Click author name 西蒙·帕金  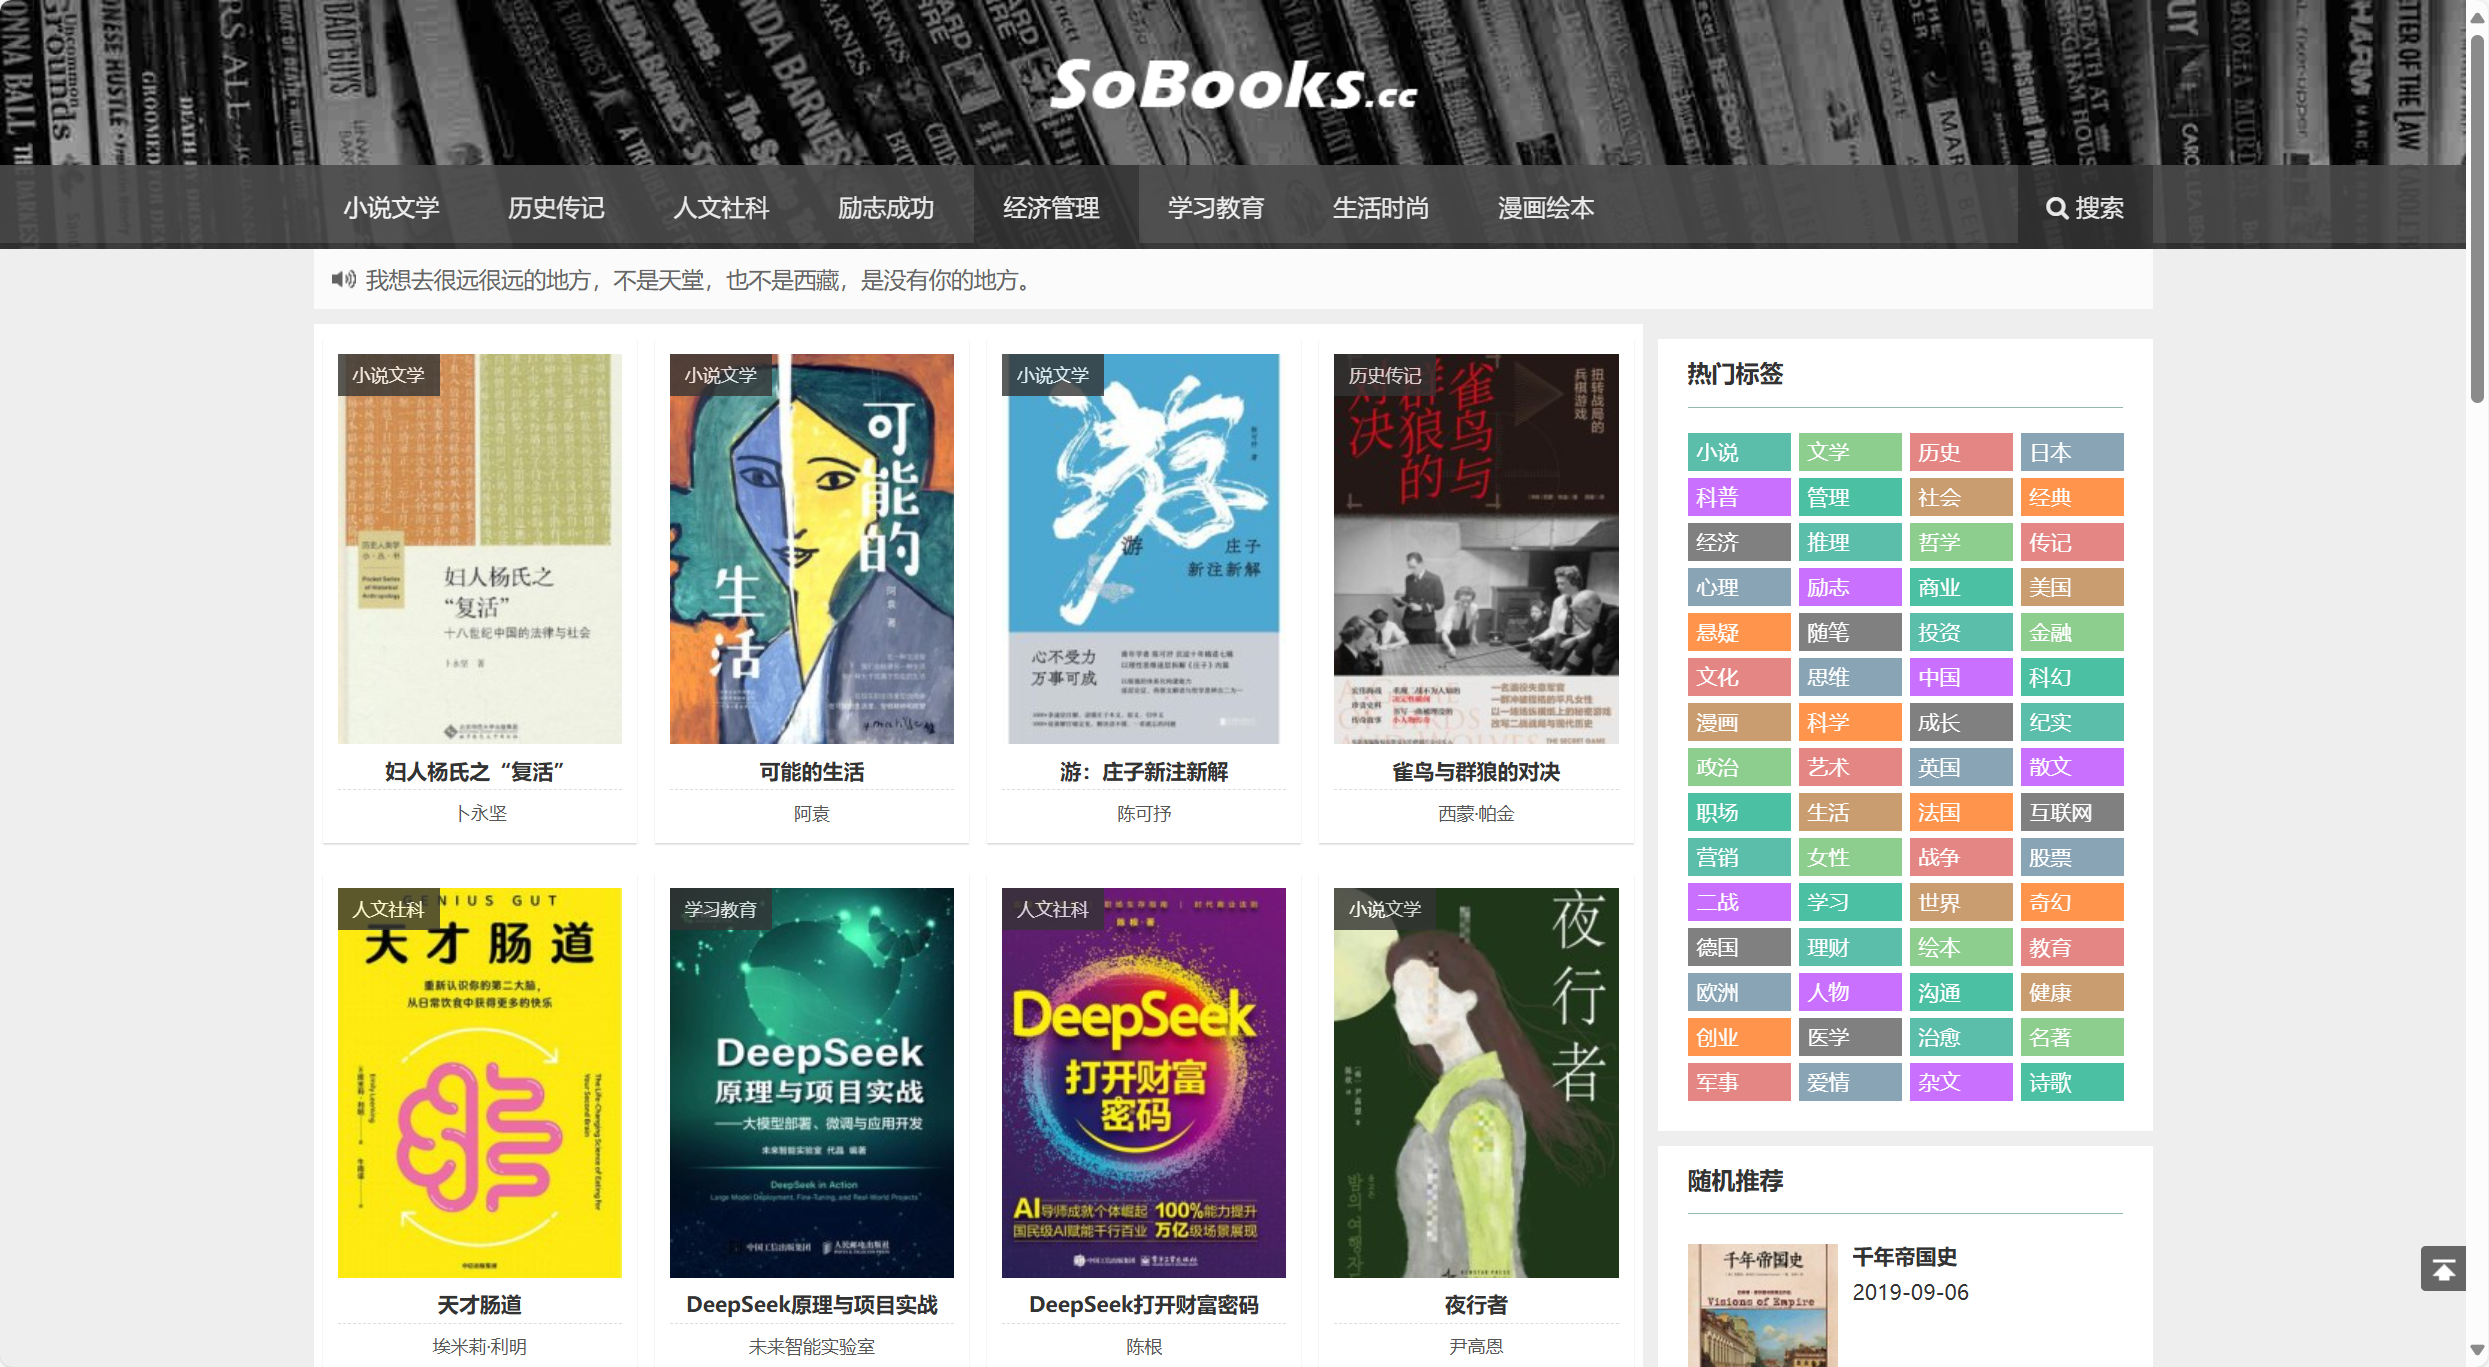pos(1476,814)
